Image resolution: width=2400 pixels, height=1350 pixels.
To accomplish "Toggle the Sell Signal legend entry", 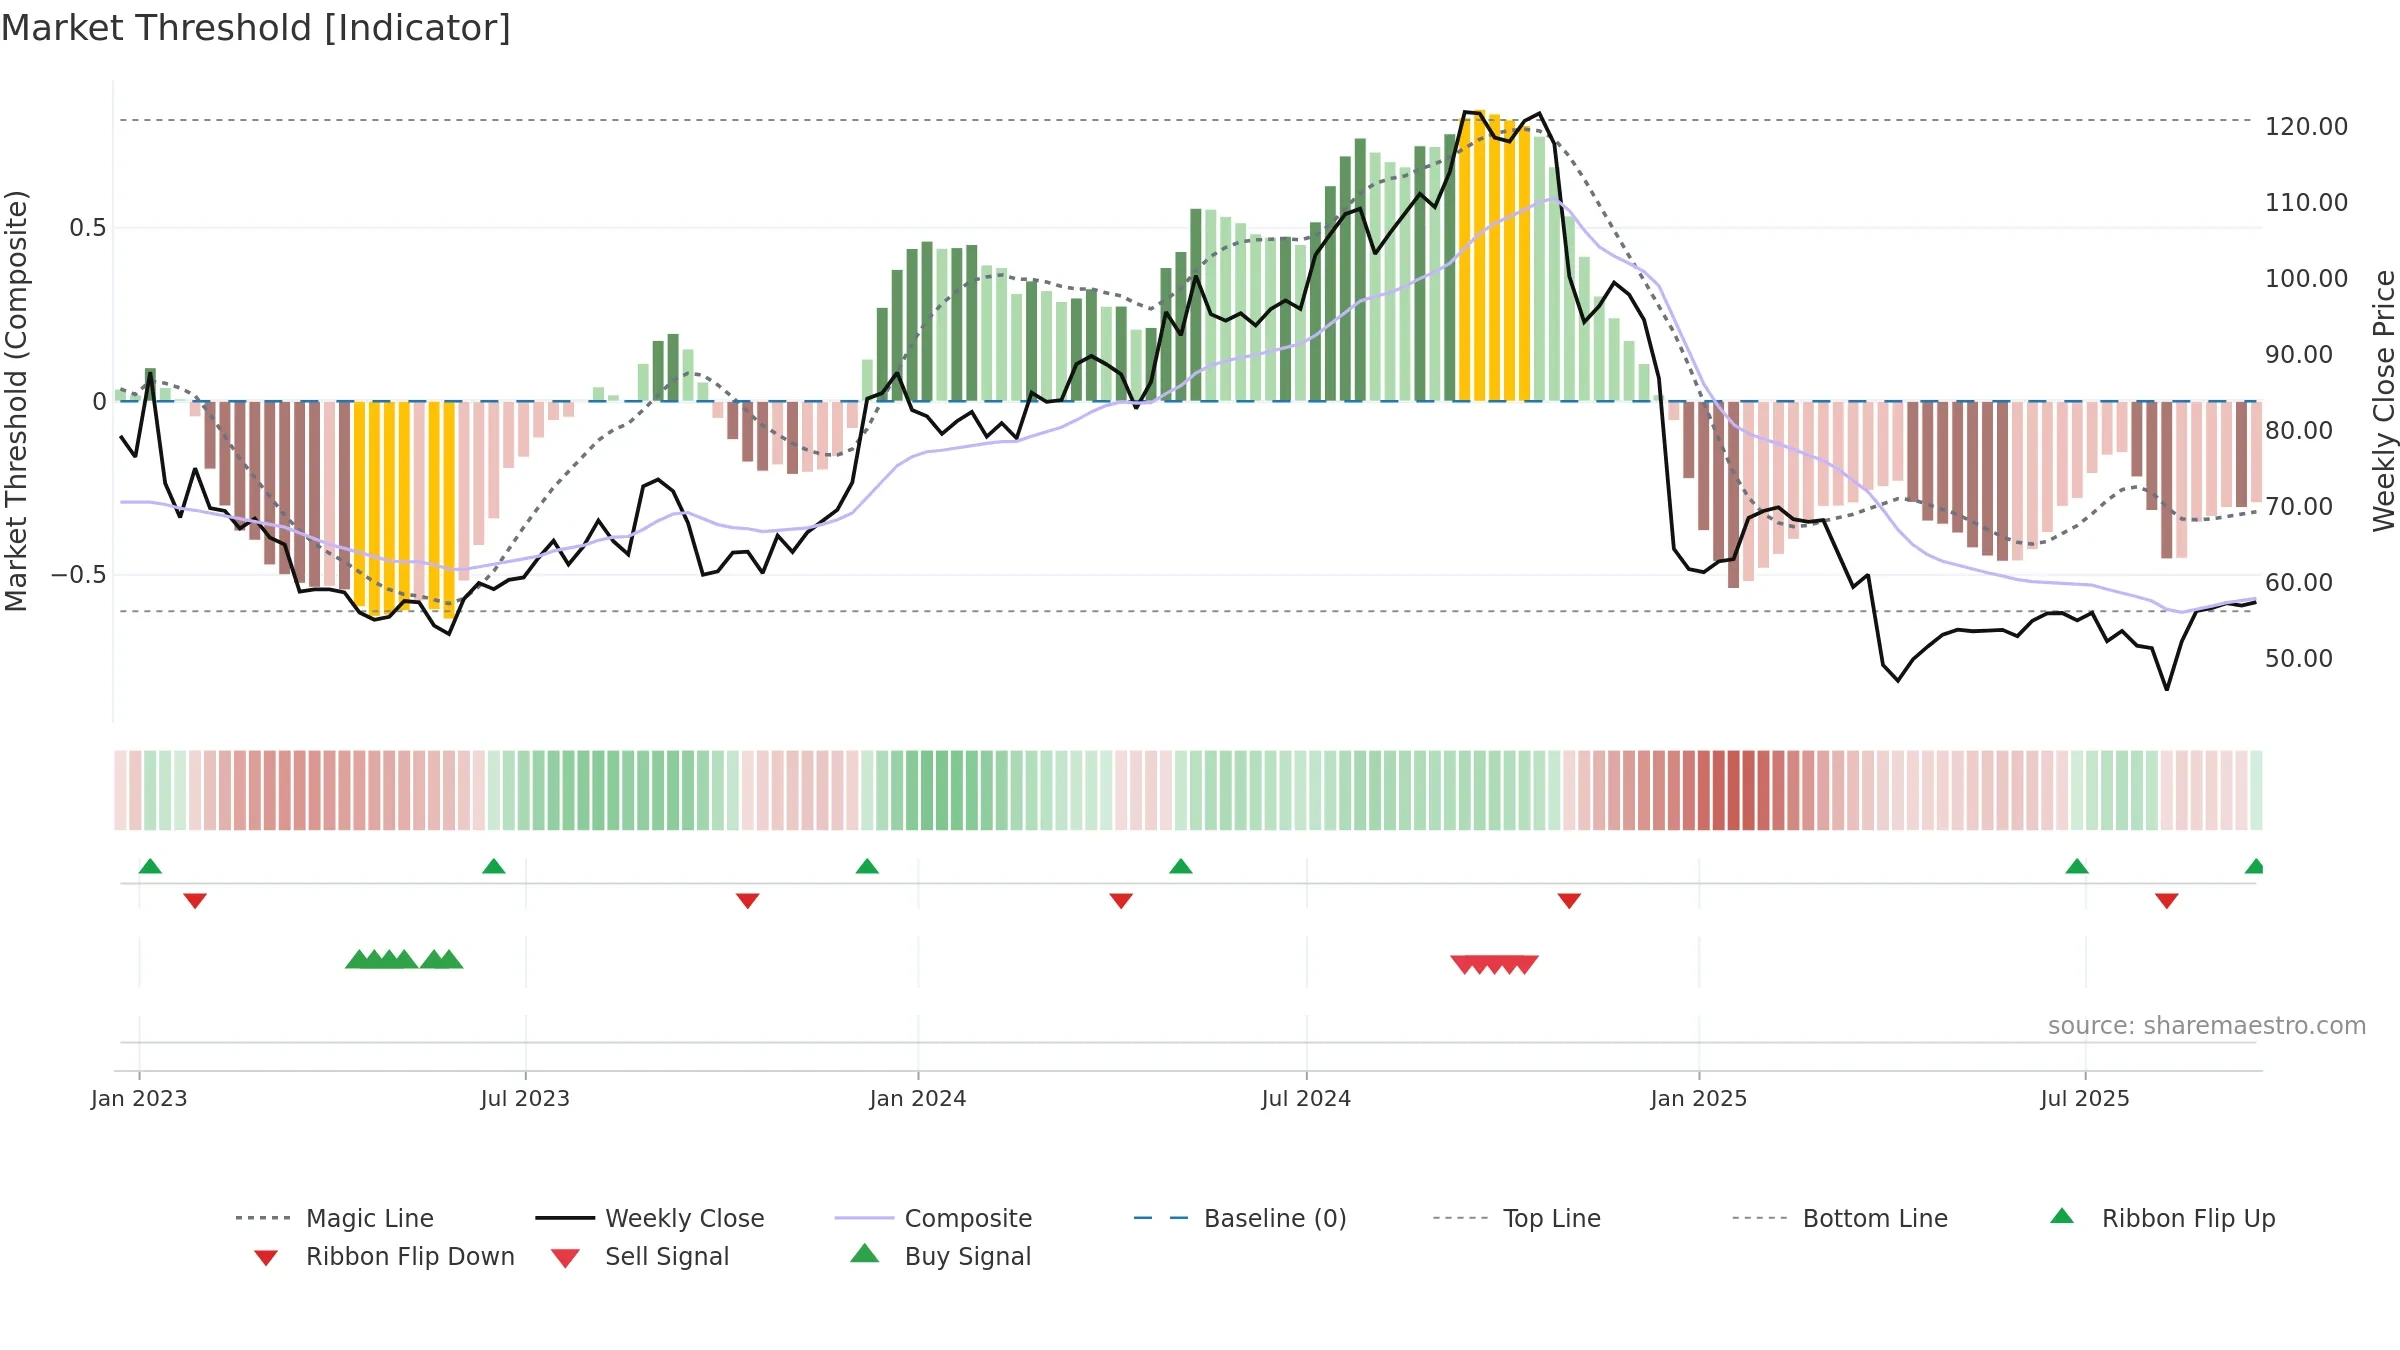I will tap(640, 1256).
